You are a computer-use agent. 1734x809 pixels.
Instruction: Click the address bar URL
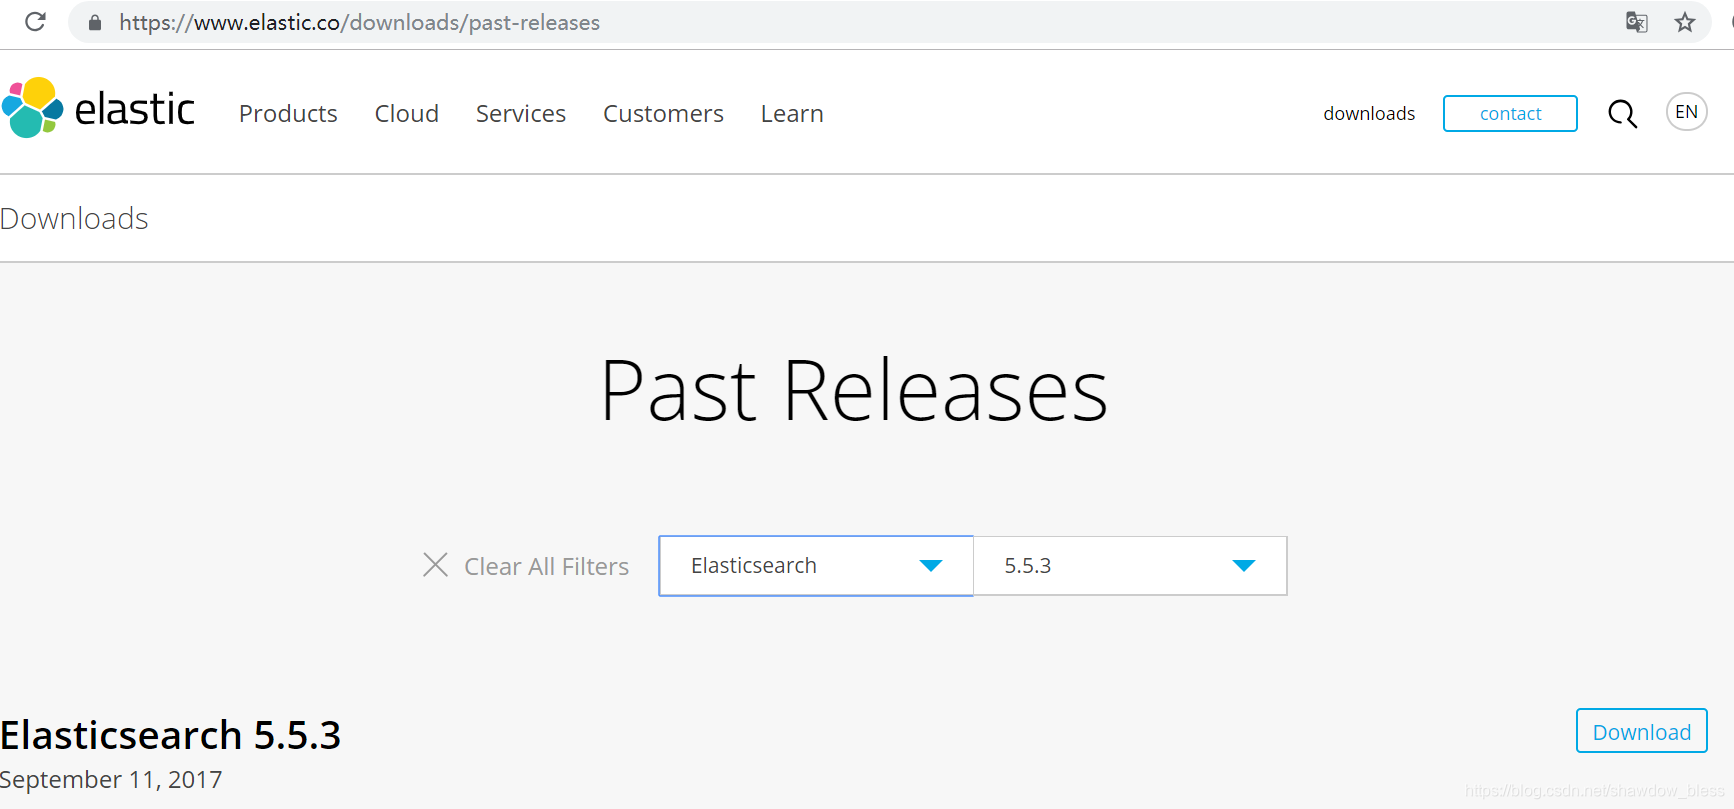tap(359, 22)
